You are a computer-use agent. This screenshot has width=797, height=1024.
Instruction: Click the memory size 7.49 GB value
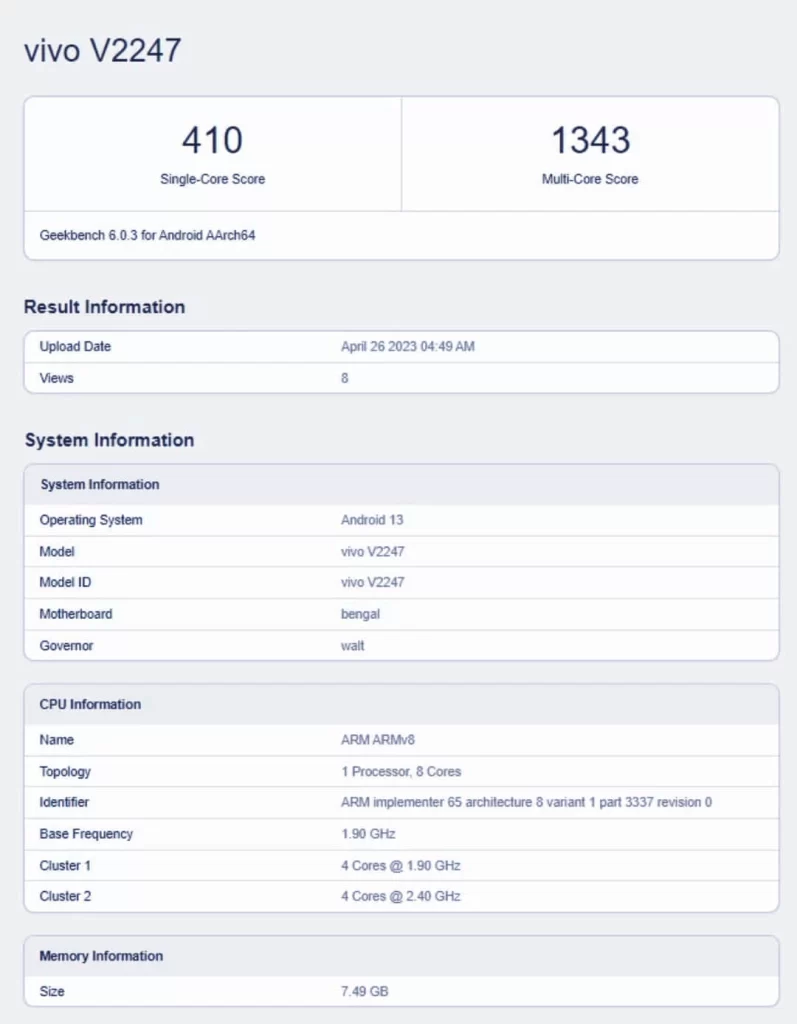[x=365, y=991]
